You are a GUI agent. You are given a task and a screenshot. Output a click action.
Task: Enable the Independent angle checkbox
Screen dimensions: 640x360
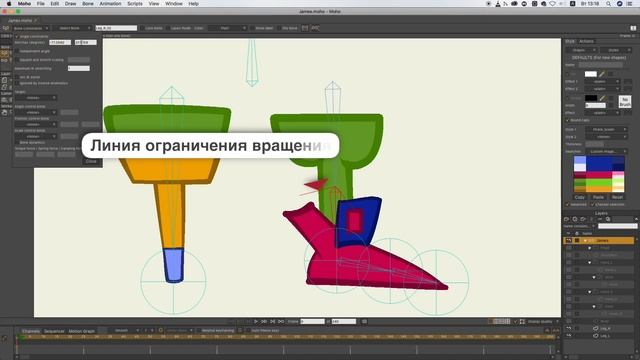click(17, 51)
